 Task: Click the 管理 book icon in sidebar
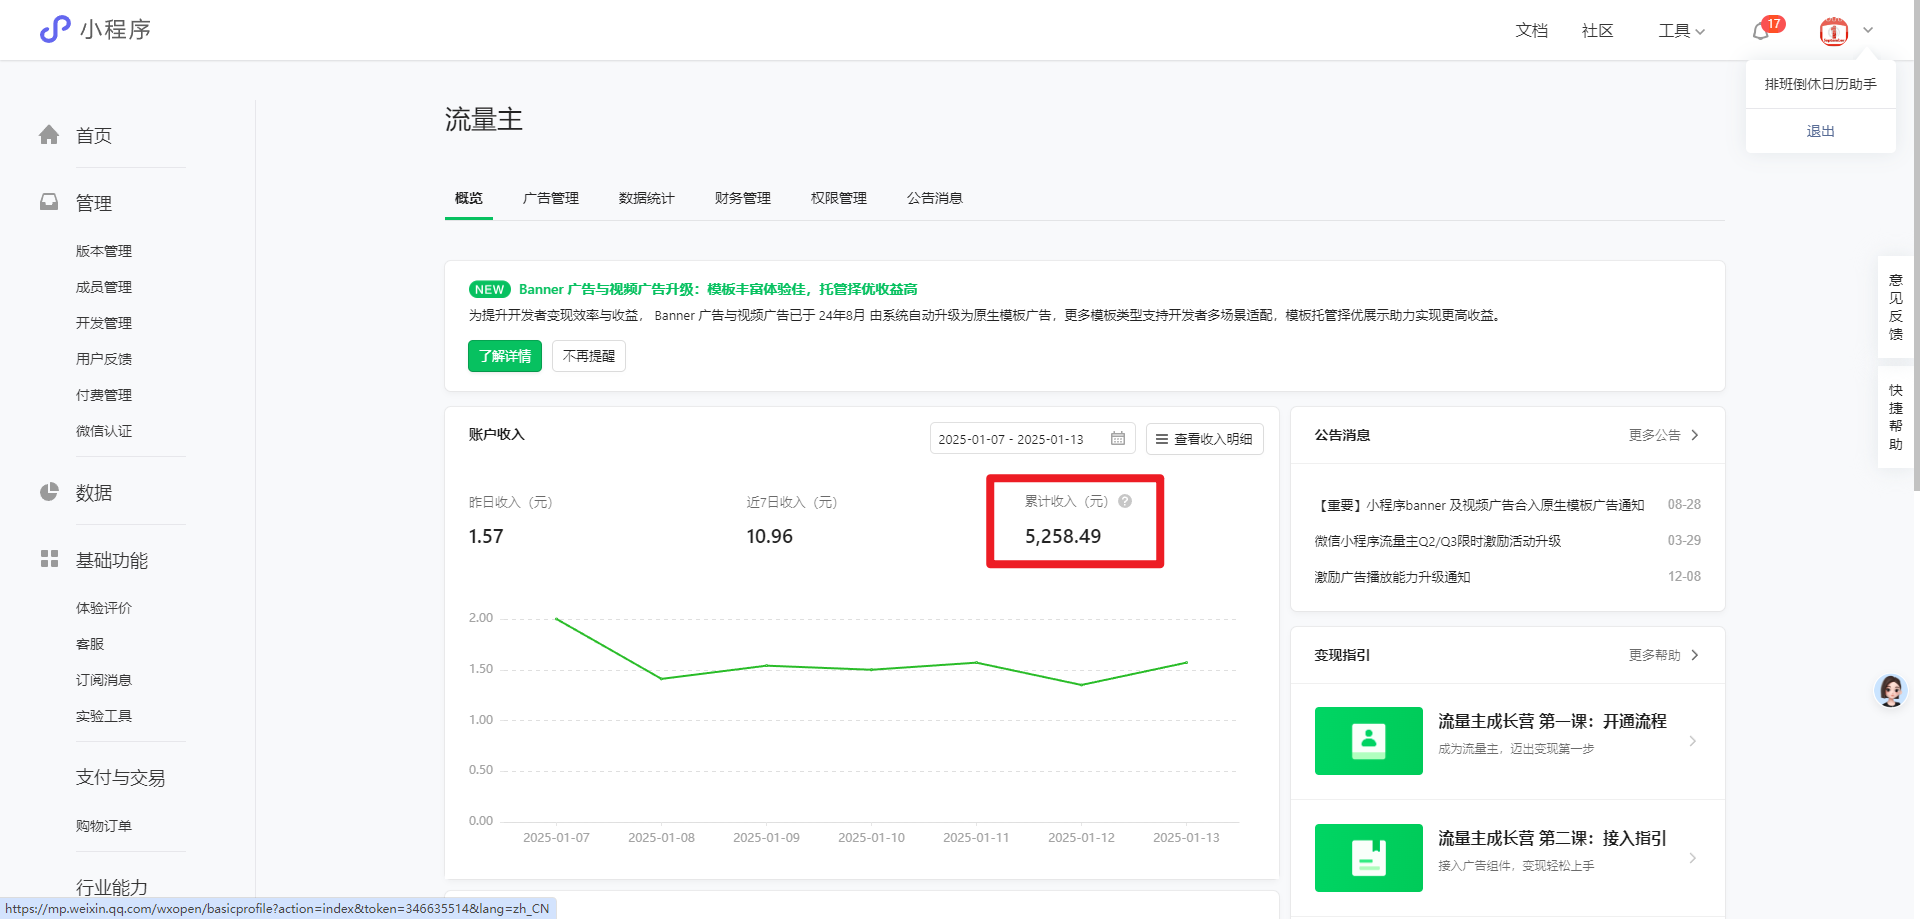[x=48, y=202]
